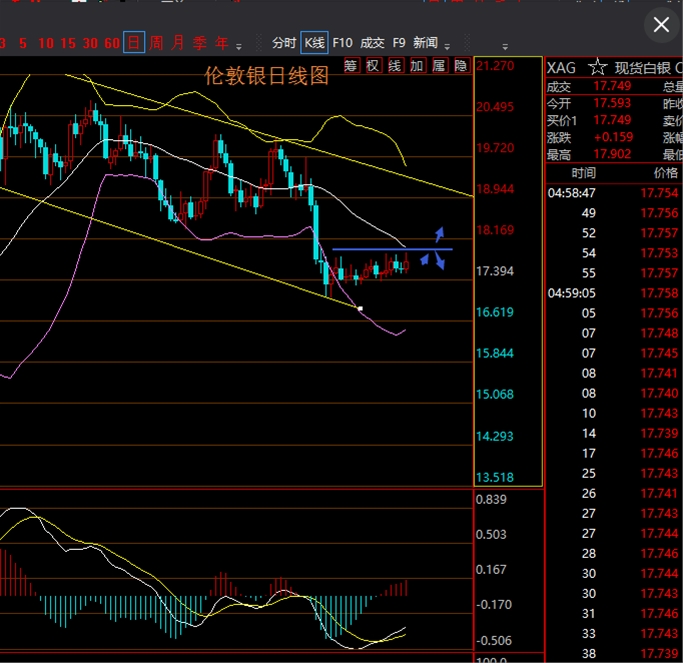Select the 10-minute period button
The image size is (683, 663).
[46, 43]
